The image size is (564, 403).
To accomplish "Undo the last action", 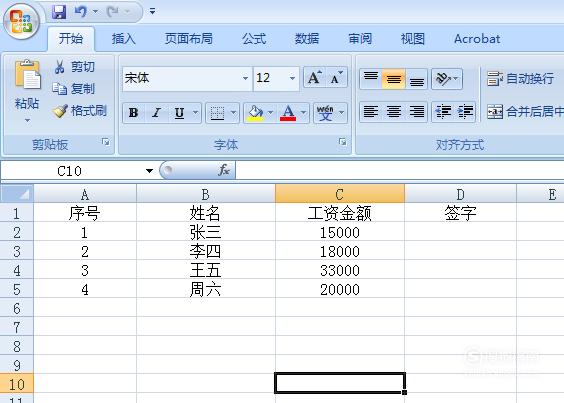I will 81,12.
